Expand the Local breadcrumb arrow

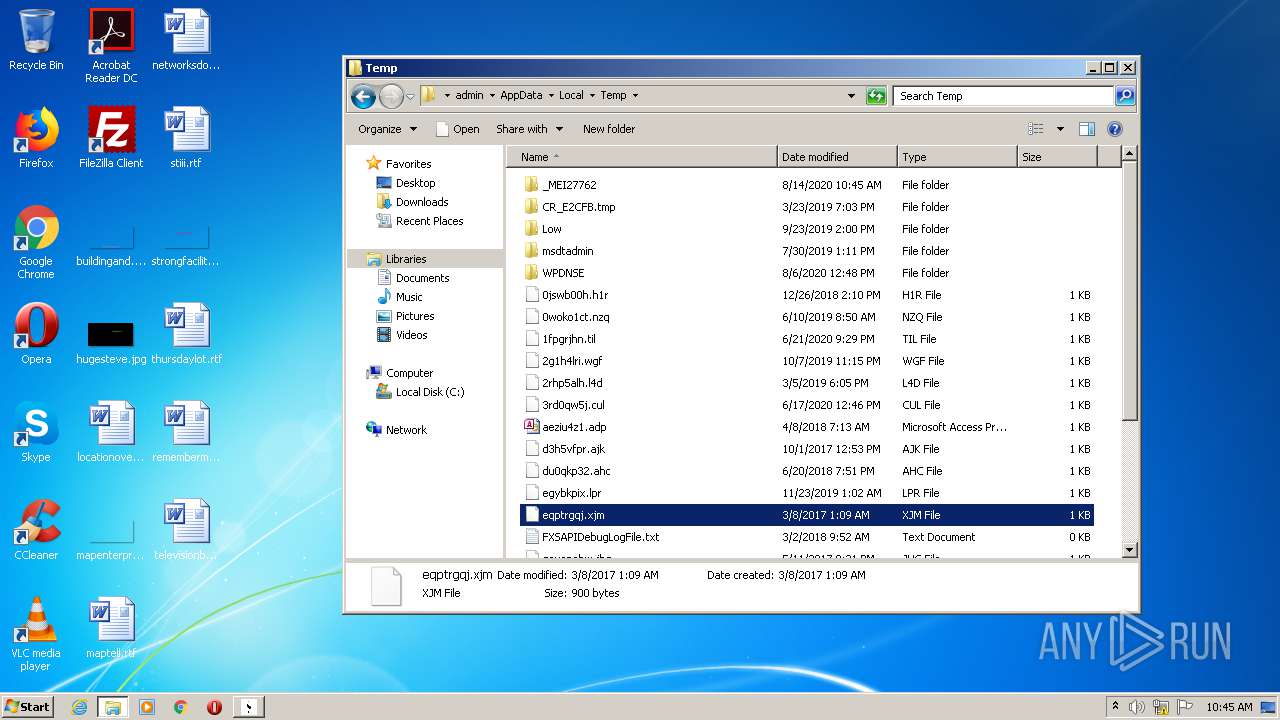[x=592, y=96]
